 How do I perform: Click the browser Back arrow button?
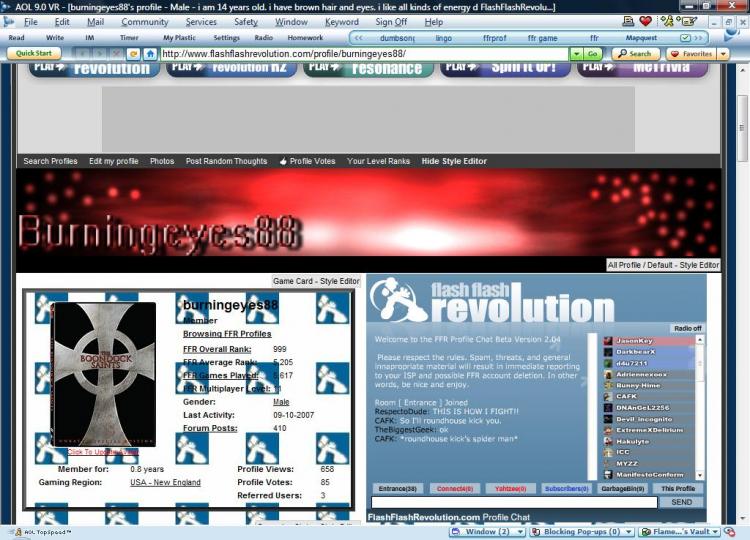[x=82, y=54]
